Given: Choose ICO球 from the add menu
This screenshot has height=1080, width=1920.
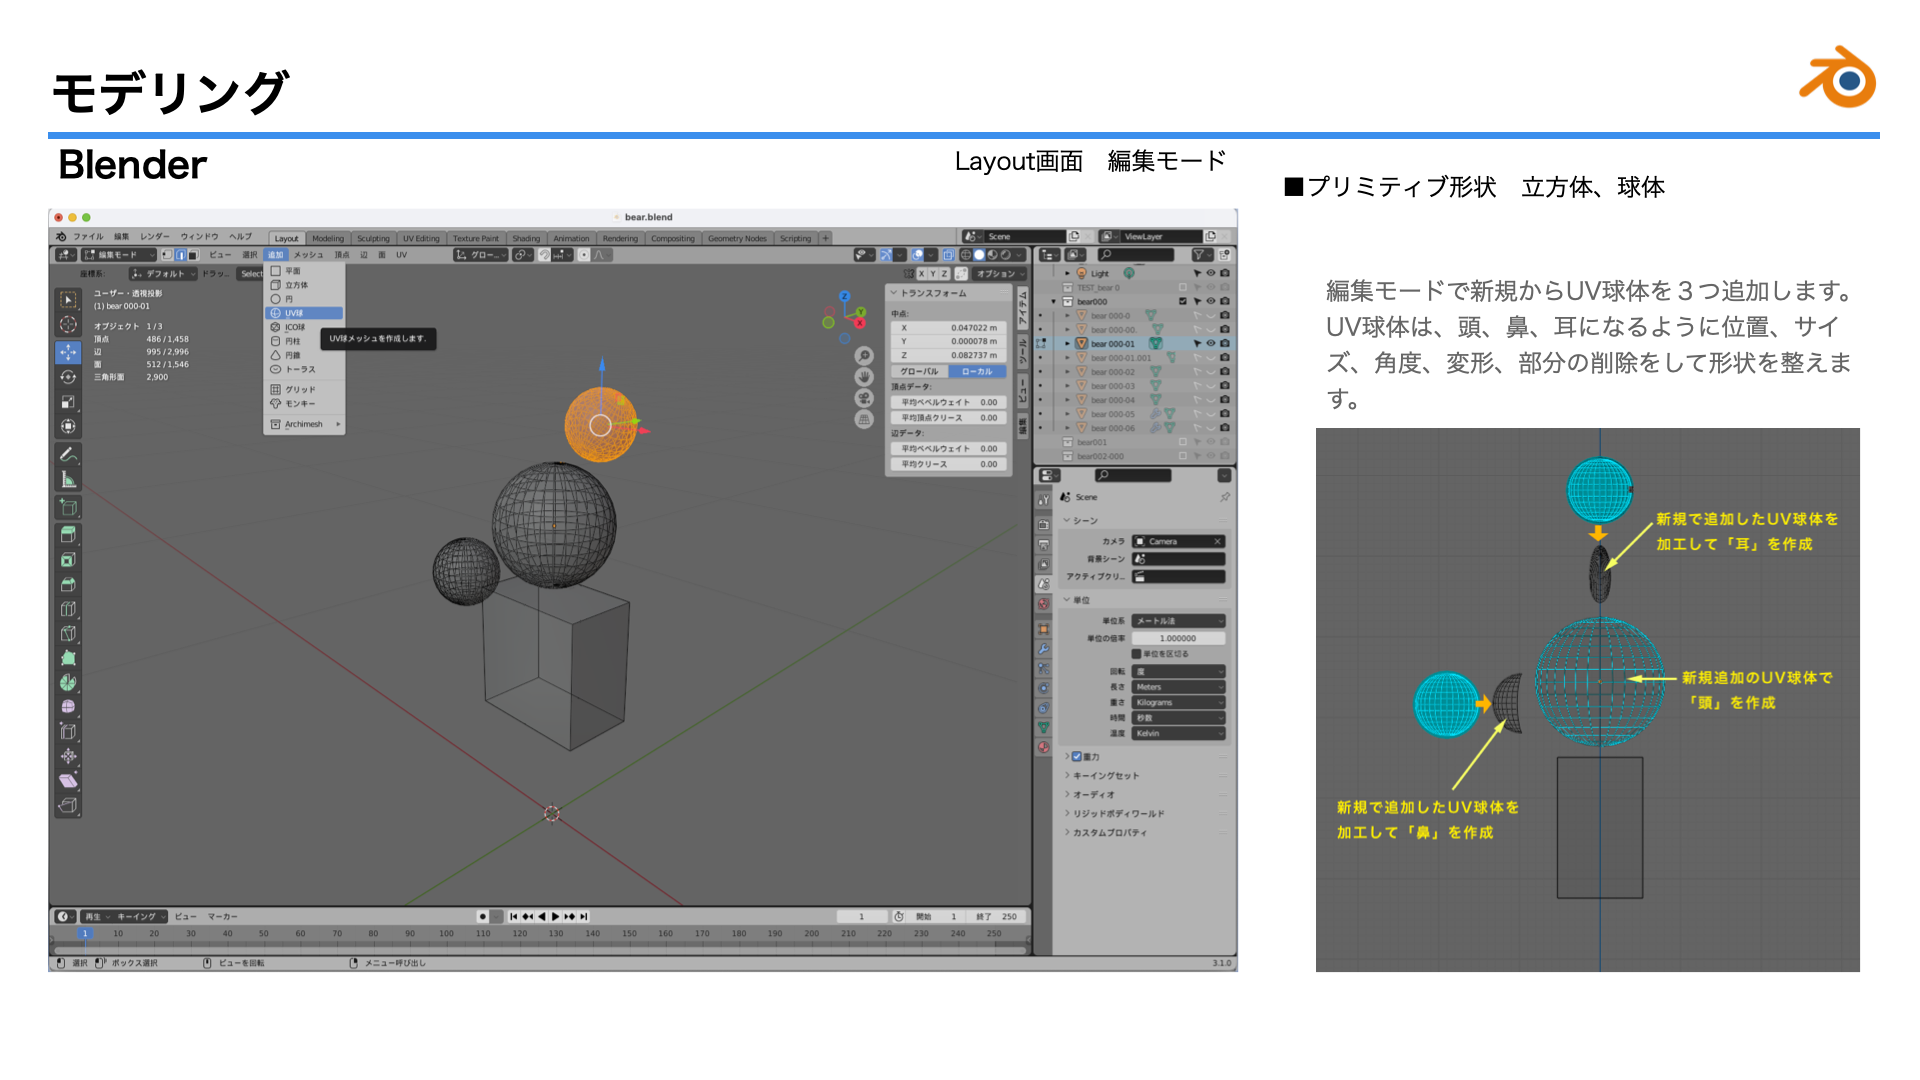Looking at the screenshot, I should pos(305,327).
